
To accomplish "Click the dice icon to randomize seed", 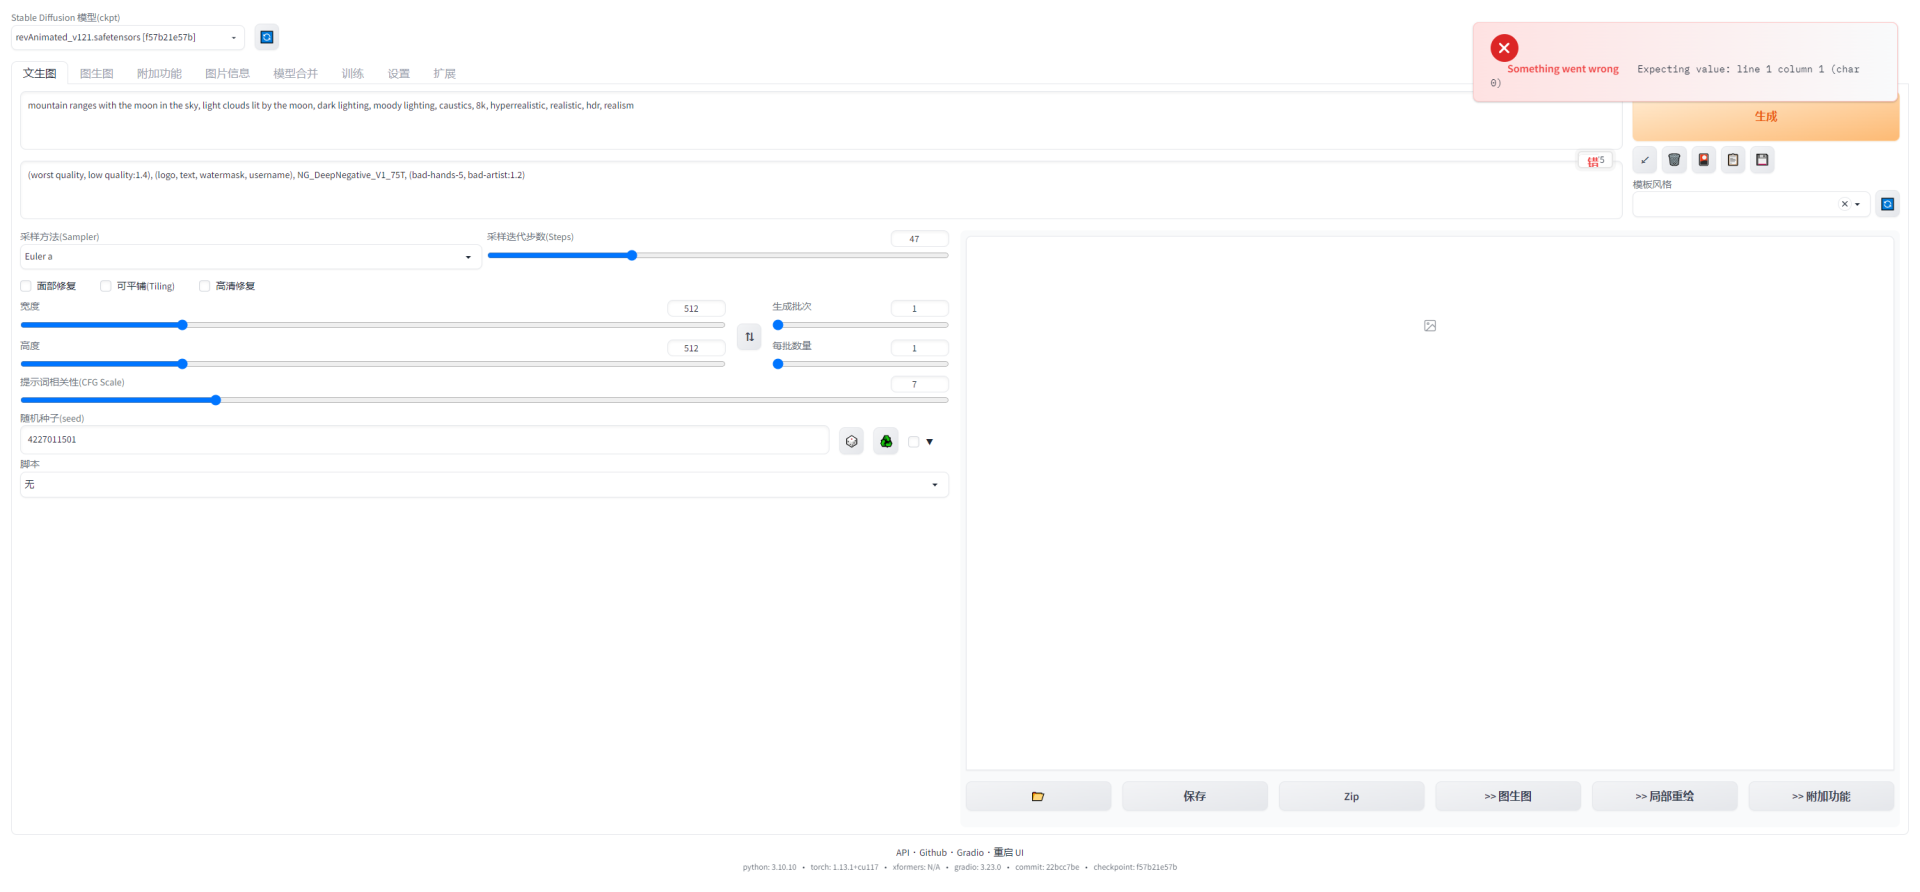I will 851,441.
